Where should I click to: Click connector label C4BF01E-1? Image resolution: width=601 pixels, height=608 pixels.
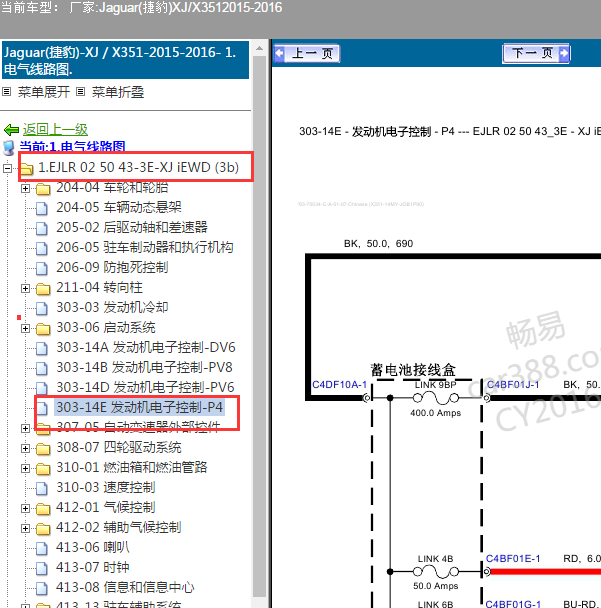(513, 559)
